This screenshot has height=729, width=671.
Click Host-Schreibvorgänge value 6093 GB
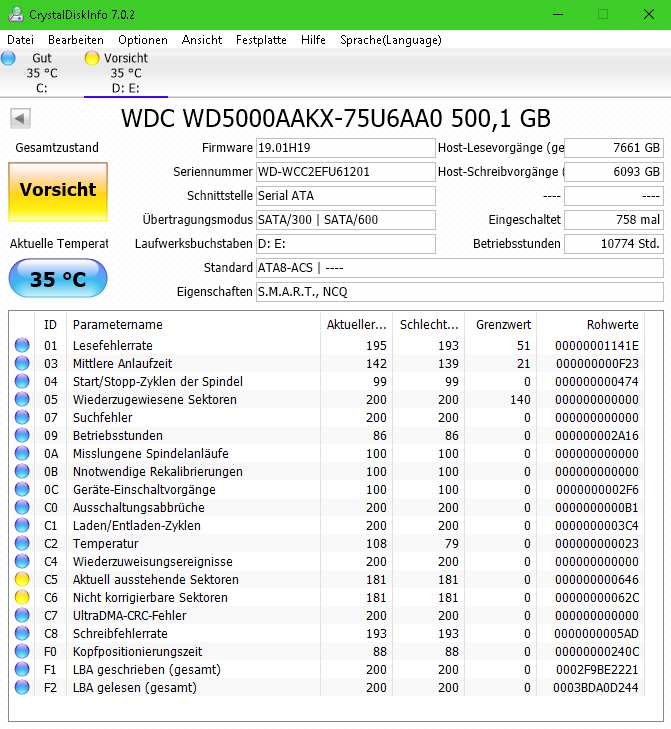pos(614,172)
